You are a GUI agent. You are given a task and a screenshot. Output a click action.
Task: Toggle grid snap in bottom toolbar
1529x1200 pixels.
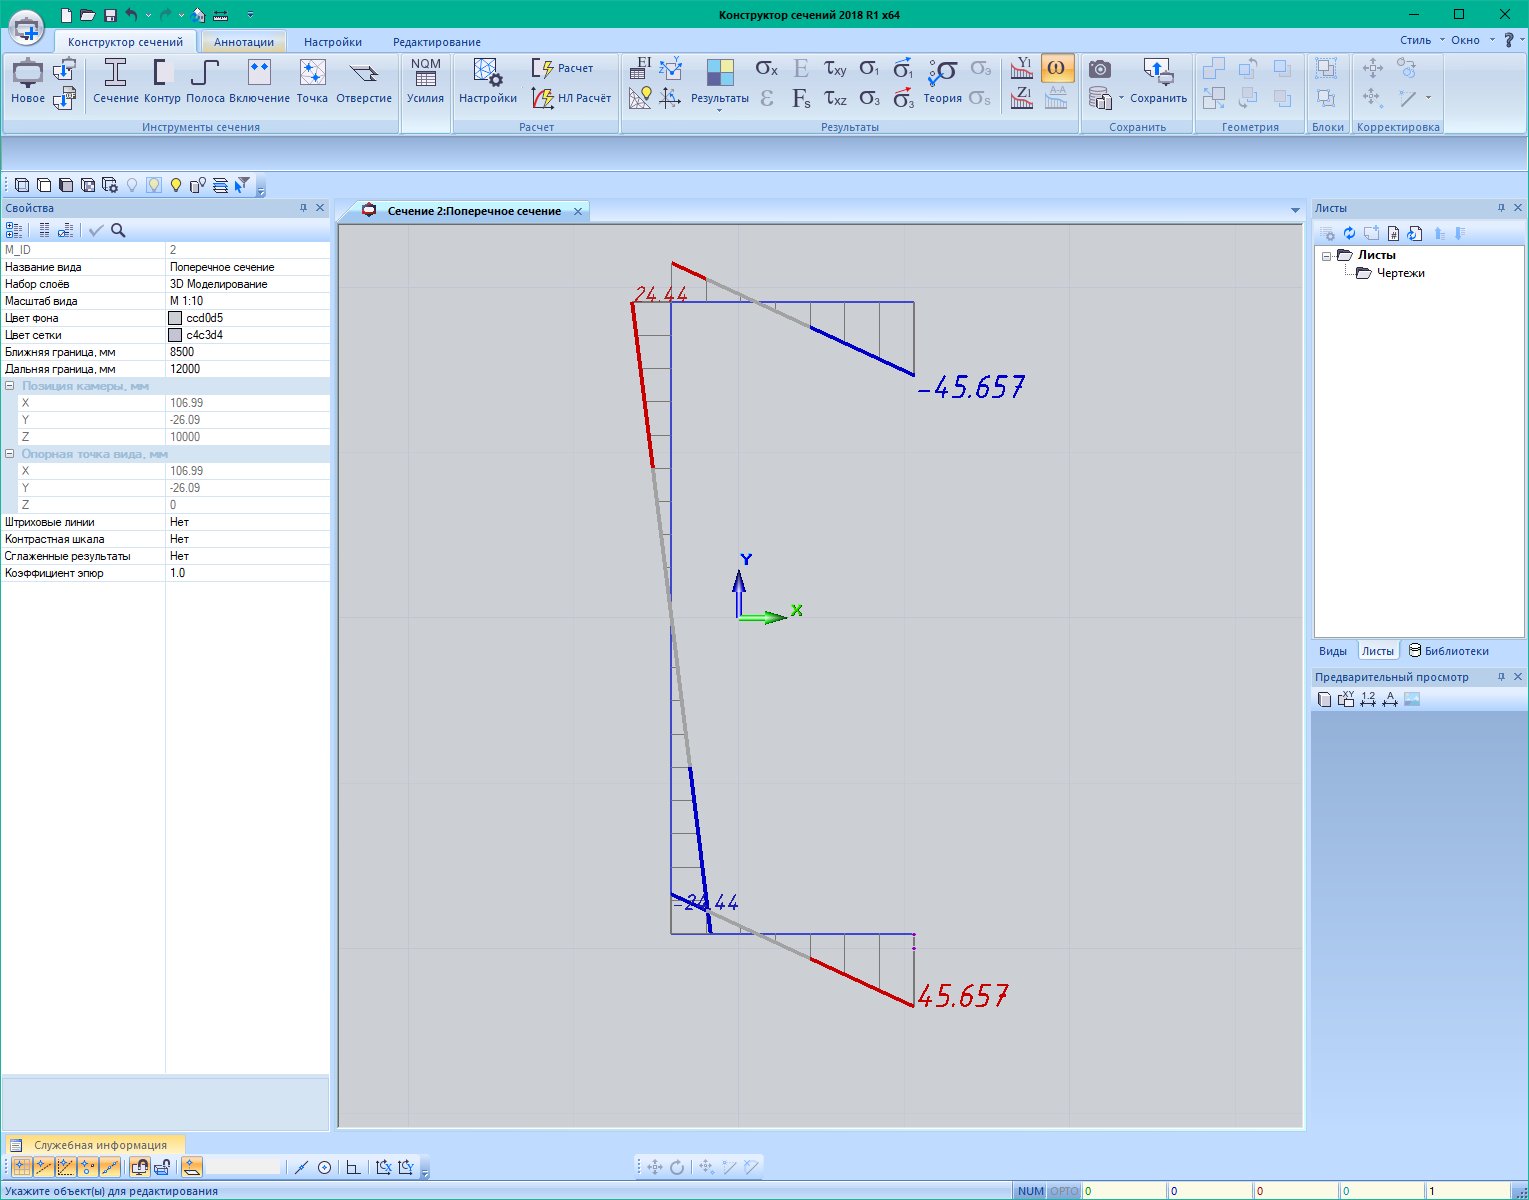point(21,1167)
